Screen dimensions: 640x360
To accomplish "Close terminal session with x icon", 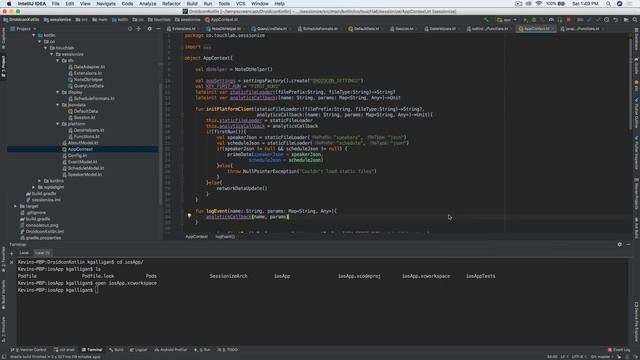I will (x=11, y=262).
